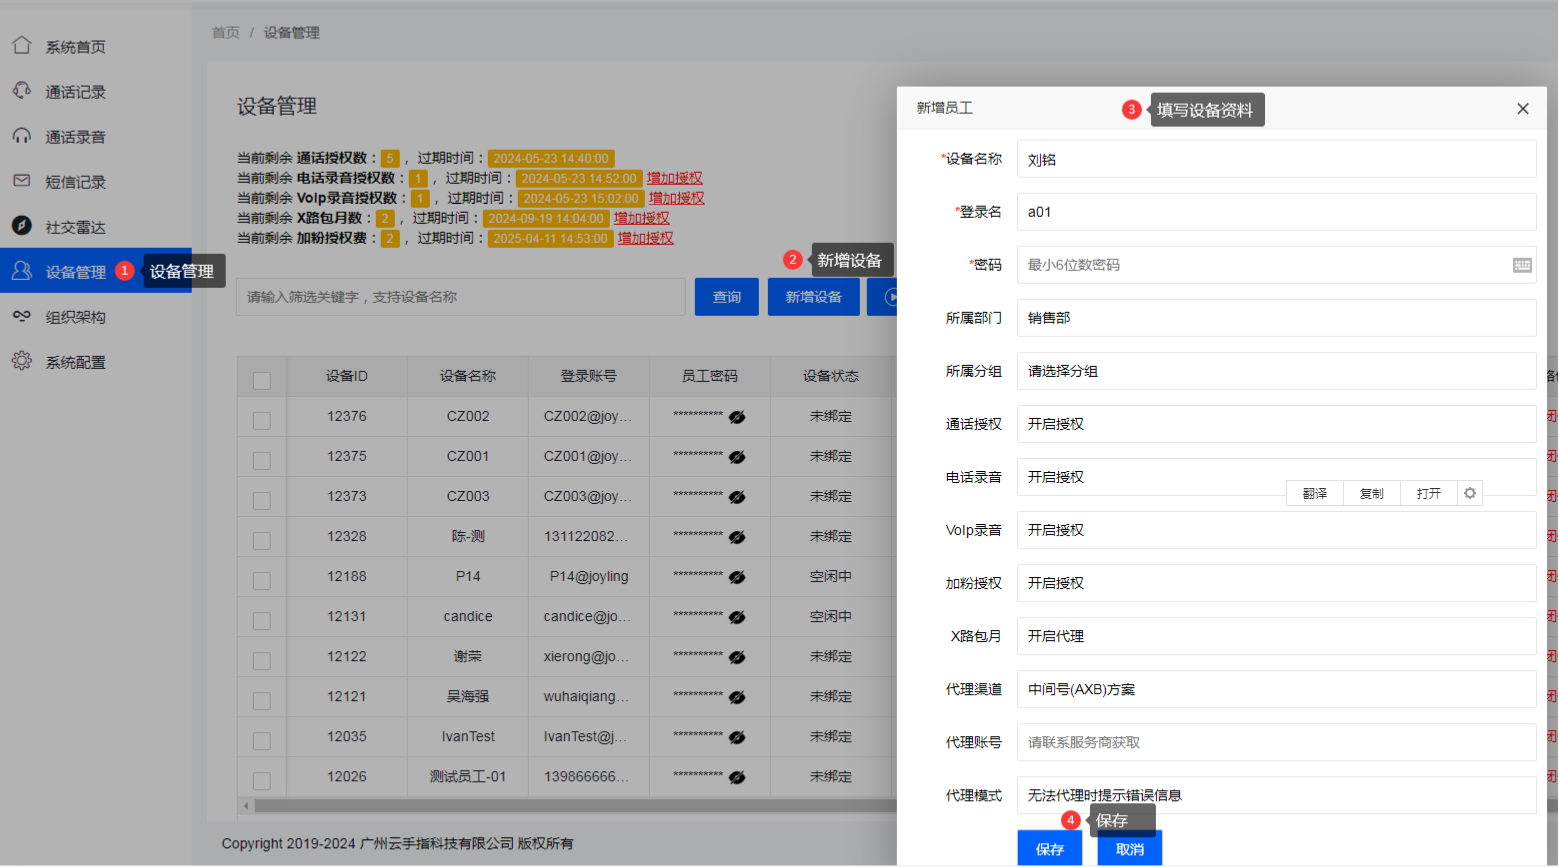Click 首页 in the breadcrumb
Image resolution: width=1559 pixels, height=867 pixels.
226,33
